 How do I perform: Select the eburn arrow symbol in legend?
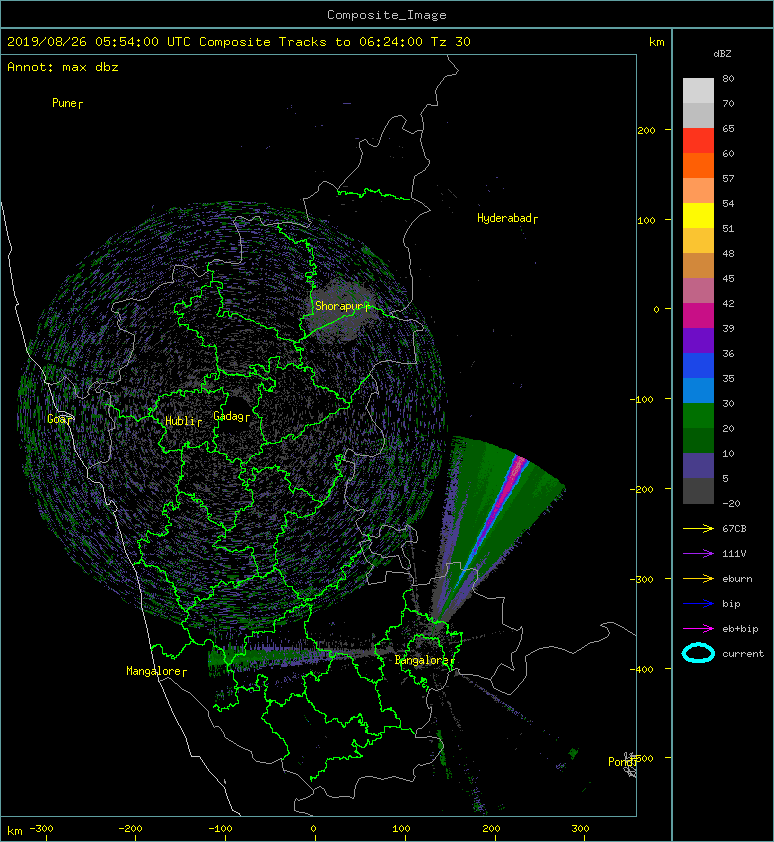(698, 579)
